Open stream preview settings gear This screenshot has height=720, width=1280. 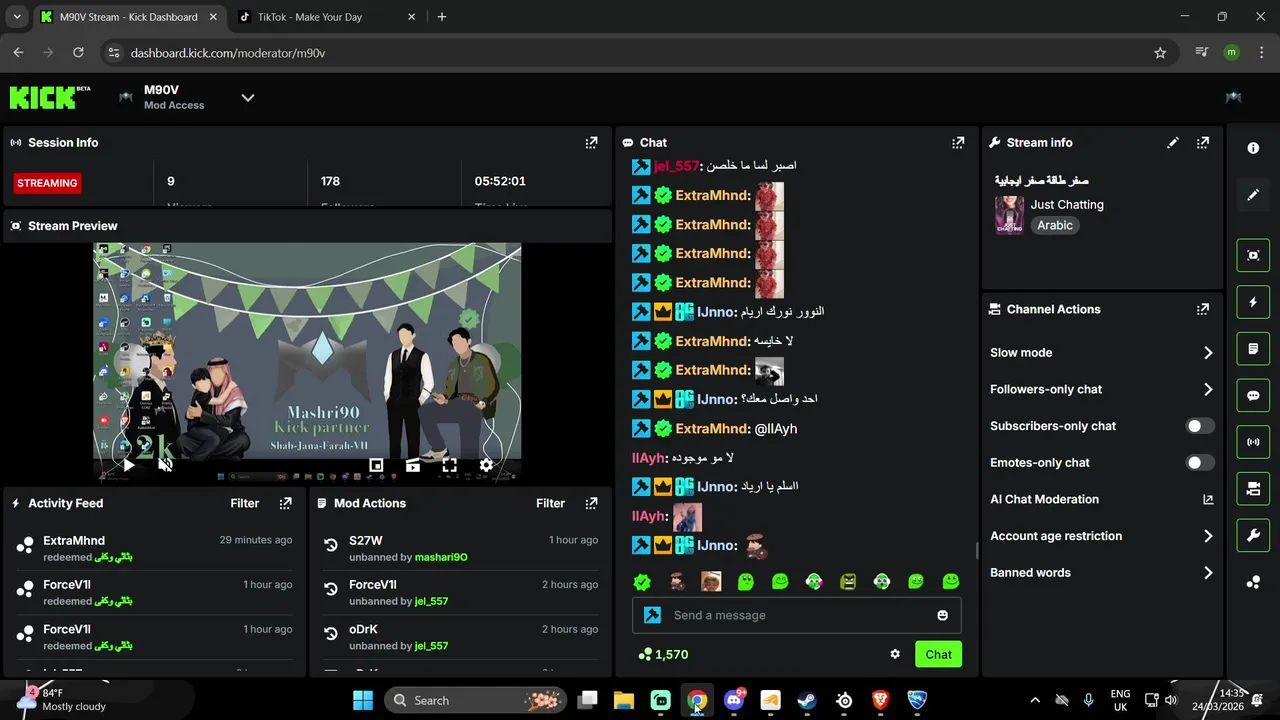(486, 465)
